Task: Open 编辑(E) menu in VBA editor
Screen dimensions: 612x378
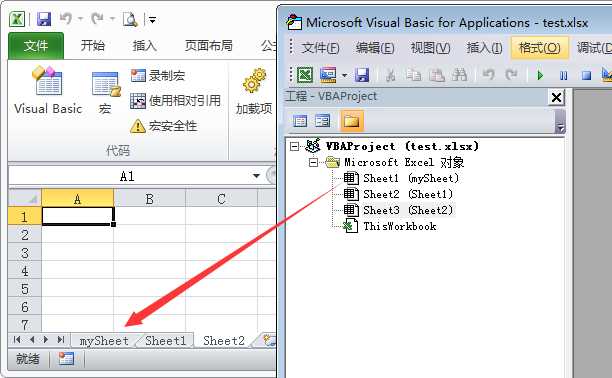Action: (x=375, y=48)
